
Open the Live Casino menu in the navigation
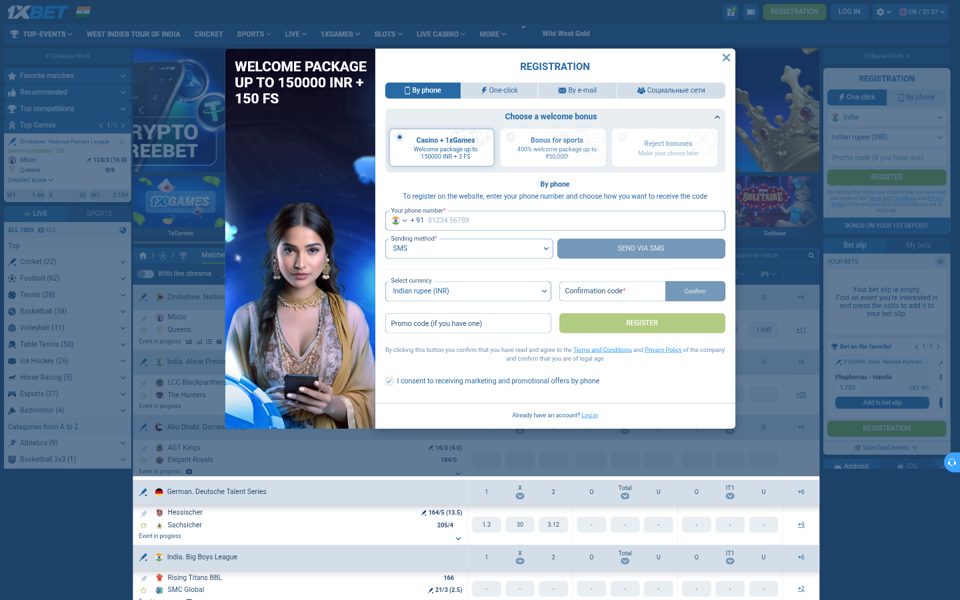click(x=441, y=34)
